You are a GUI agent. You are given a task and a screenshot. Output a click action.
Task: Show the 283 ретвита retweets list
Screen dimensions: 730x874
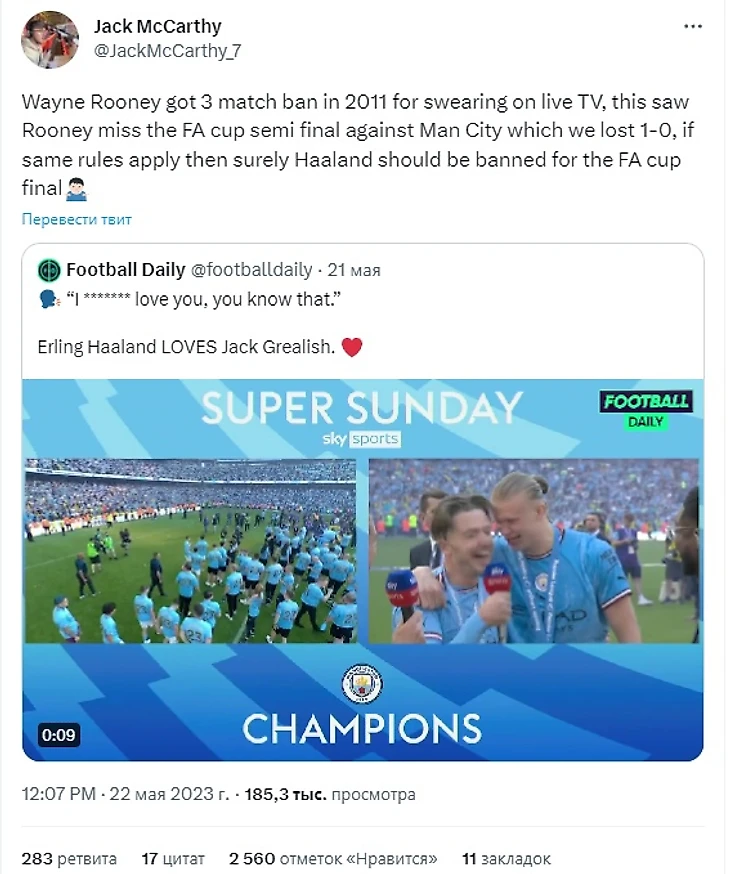click(69, 858)
